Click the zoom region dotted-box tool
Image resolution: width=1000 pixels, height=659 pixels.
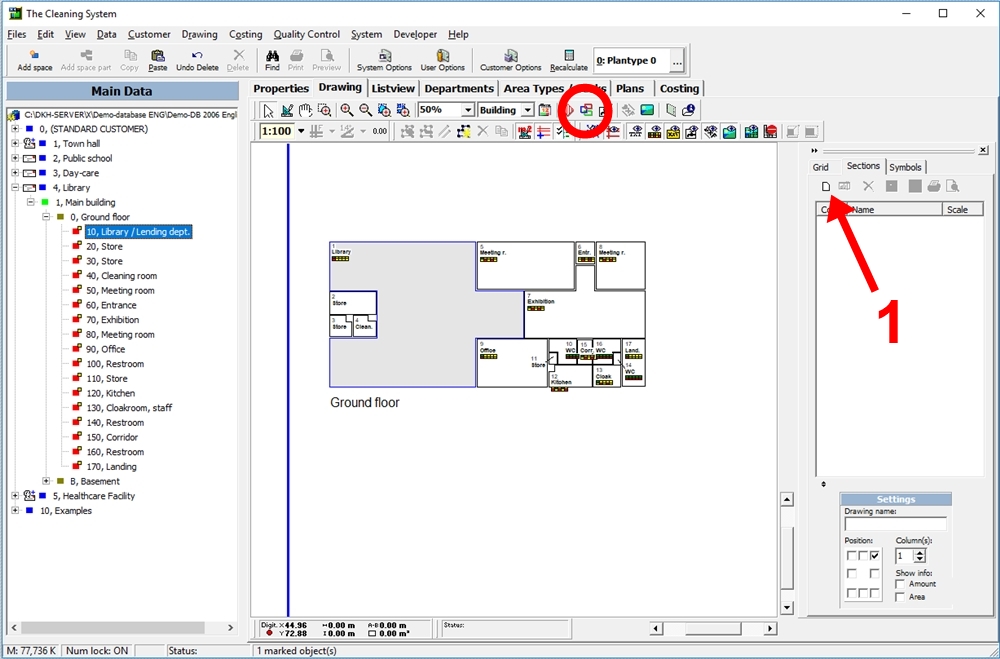coord(325,110)
